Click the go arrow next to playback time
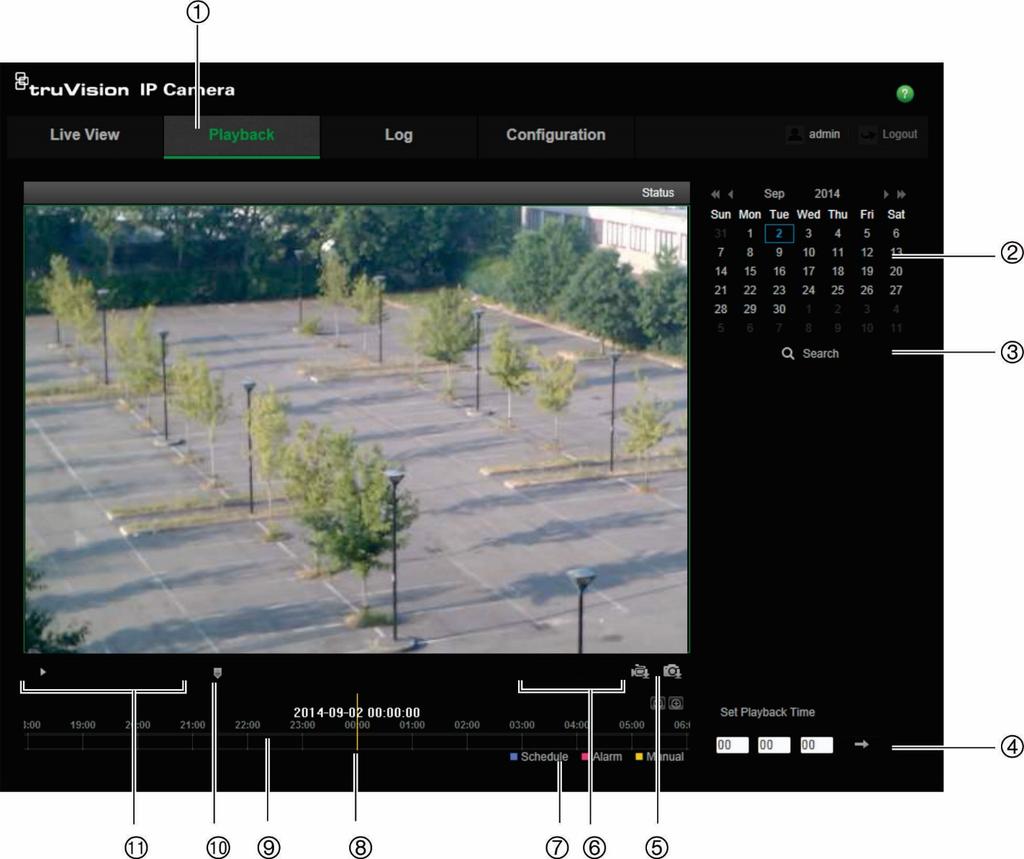This screenshot has height=859, width=1024. [861, 744]
